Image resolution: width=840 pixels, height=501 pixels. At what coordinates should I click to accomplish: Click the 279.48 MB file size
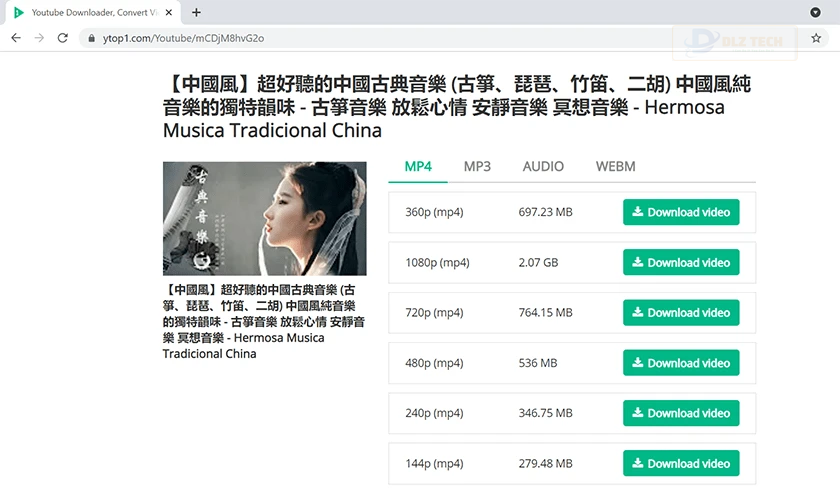[x=545, y=463]
